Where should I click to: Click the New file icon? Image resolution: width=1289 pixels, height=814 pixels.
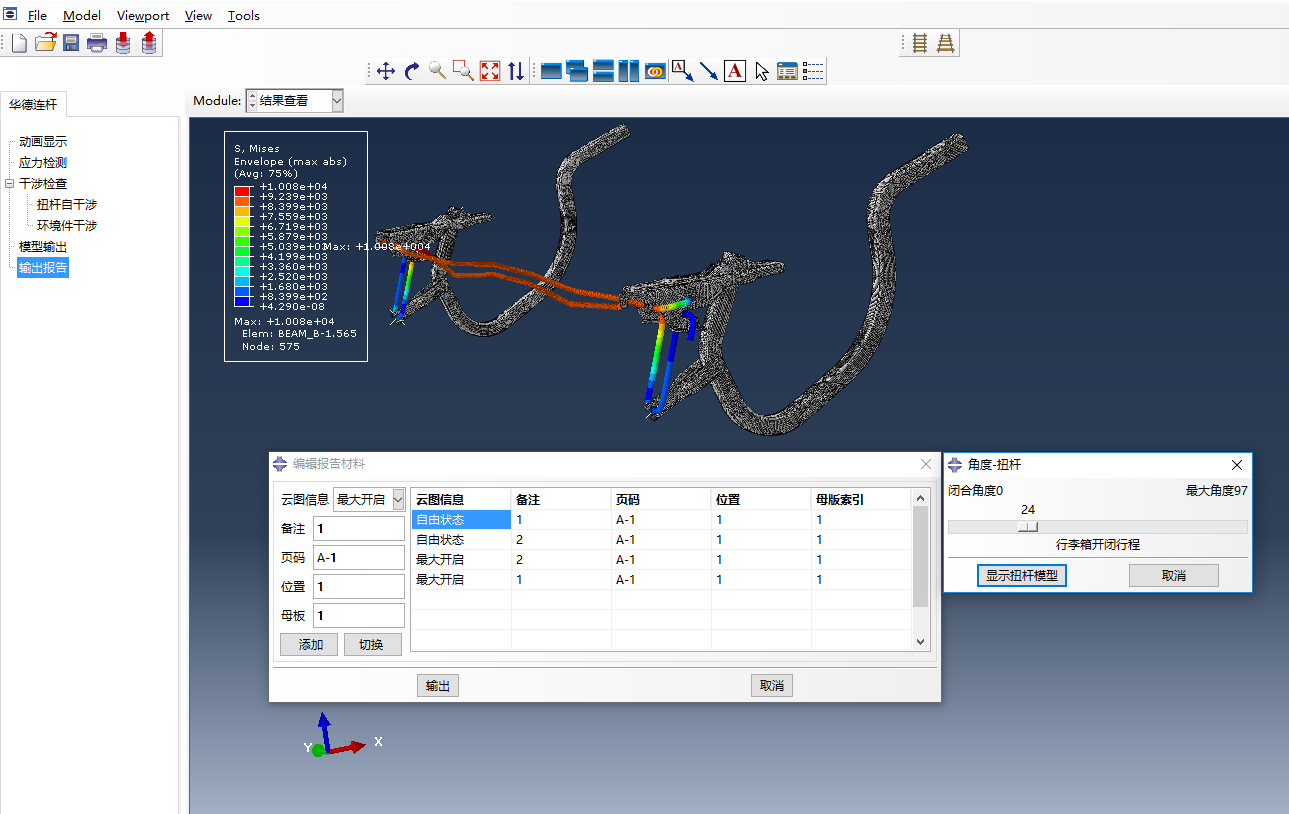[x=19, y=43]
